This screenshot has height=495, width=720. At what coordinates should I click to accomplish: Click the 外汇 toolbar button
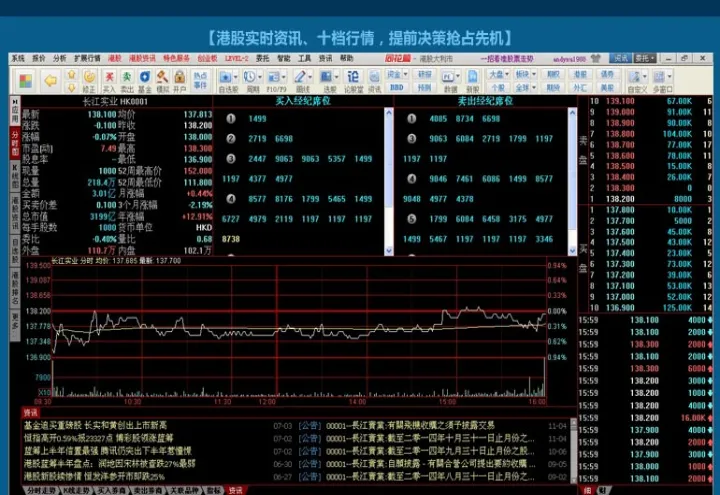tap(580, 87)
